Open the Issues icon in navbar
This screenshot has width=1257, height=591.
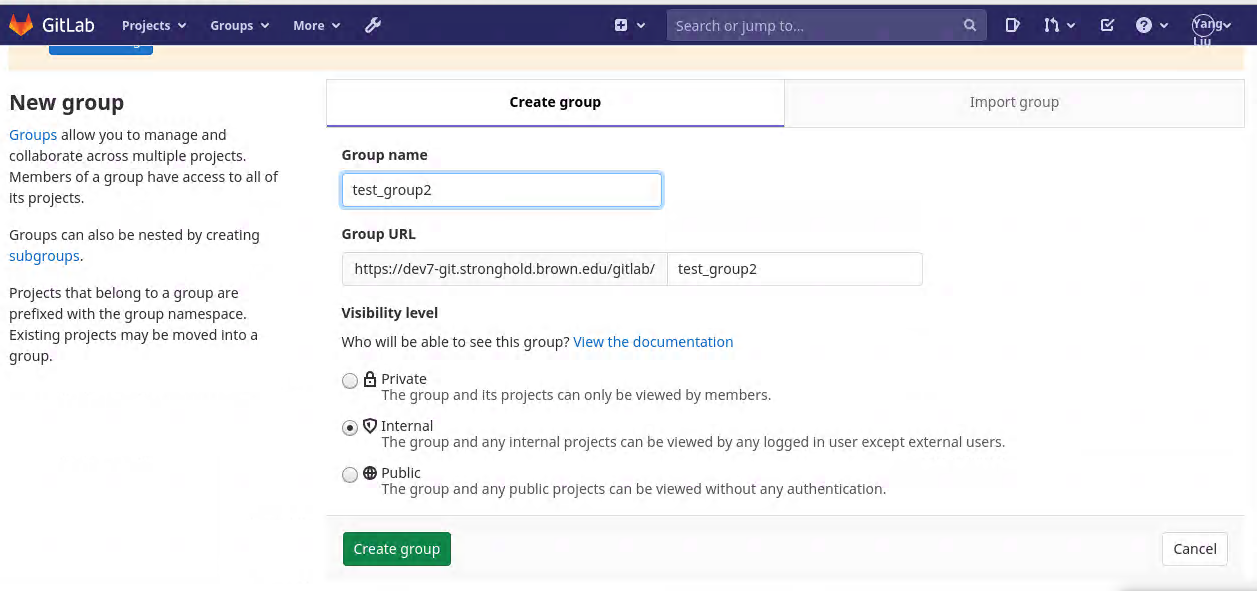[1012, 25]
